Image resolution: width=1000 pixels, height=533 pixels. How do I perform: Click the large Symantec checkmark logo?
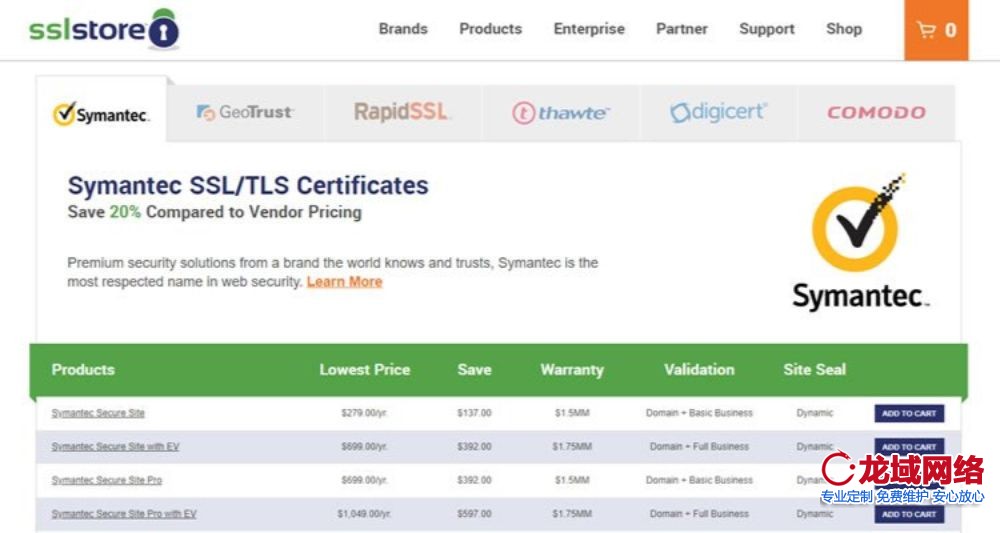click(x=859, y=242)
